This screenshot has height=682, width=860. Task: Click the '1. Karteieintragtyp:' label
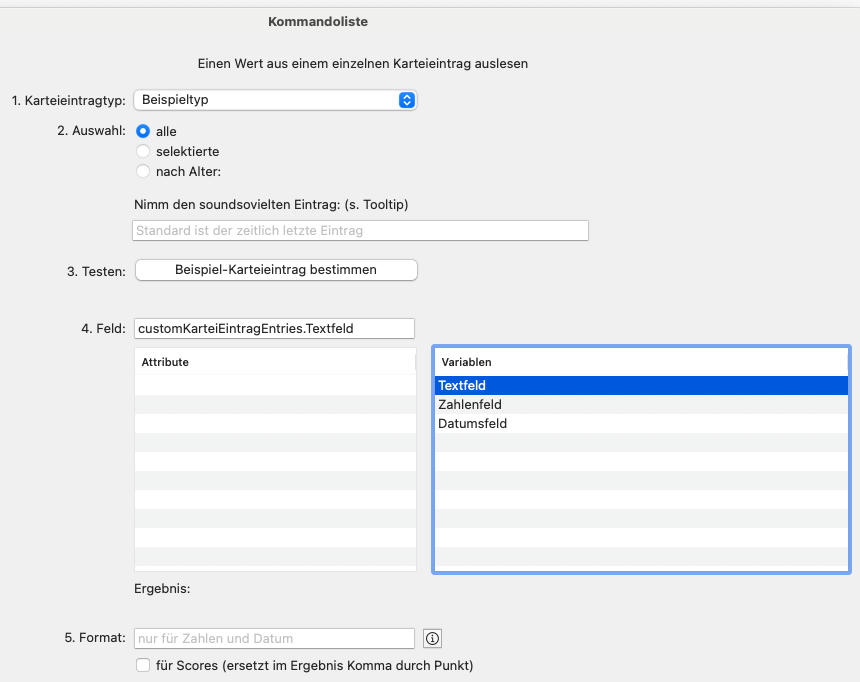pyautogui.click(x=67, y=100)
